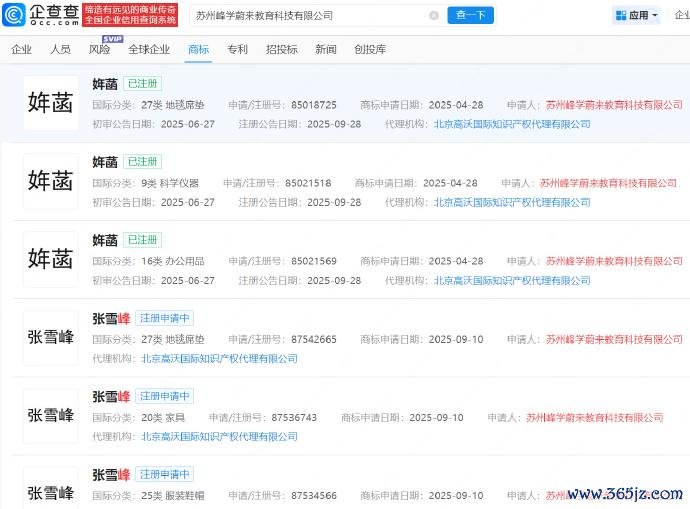Switch to the 人员 tab

coord(60,49)
